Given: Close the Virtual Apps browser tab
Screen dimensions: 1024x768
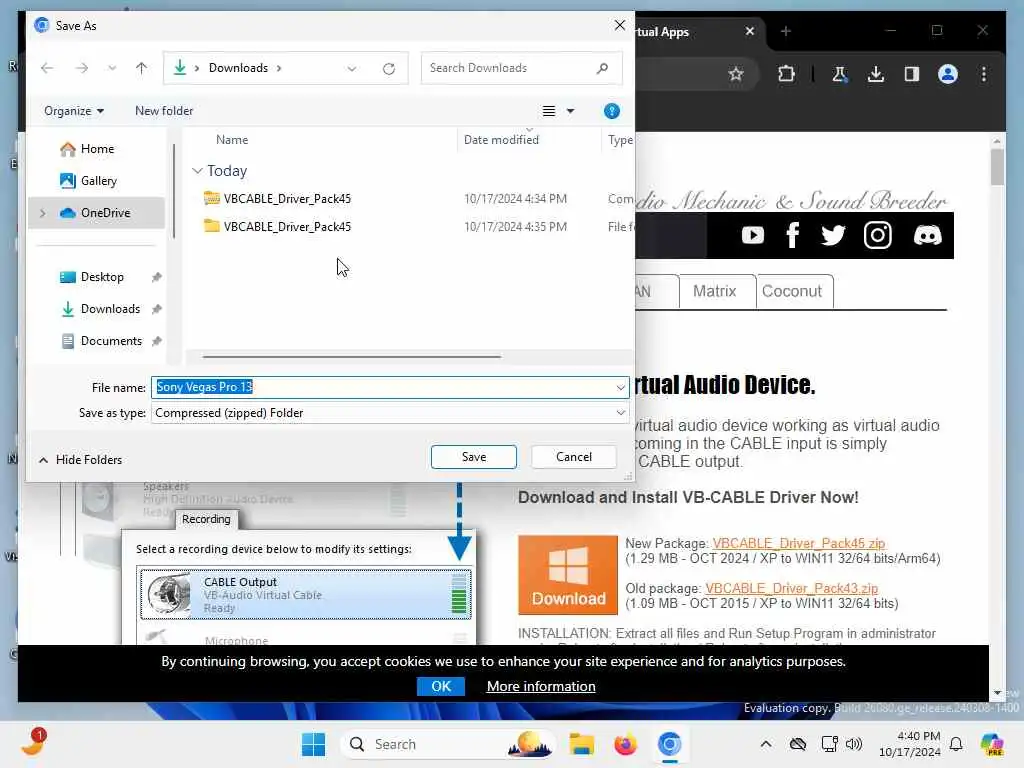Looking at the screenshot, I should (x=750, y=31).
